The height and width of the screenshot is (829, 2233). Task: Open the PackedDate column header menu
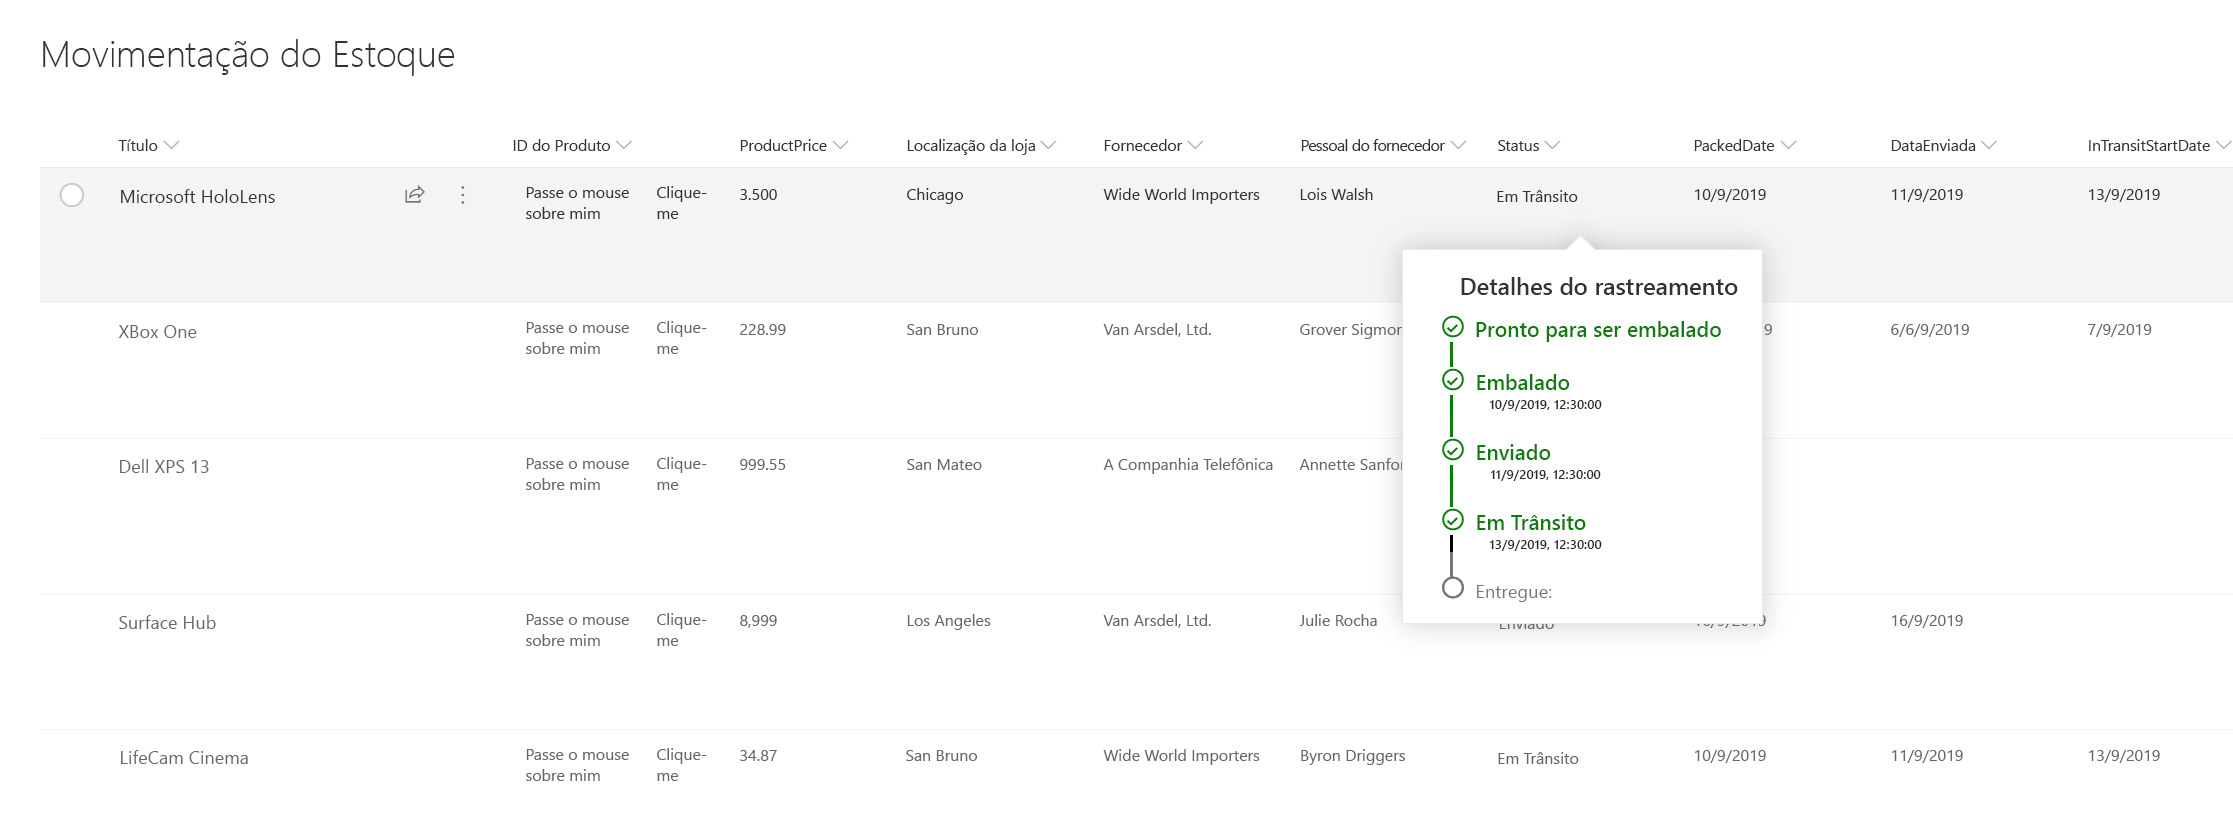[x=1744, y=146]
